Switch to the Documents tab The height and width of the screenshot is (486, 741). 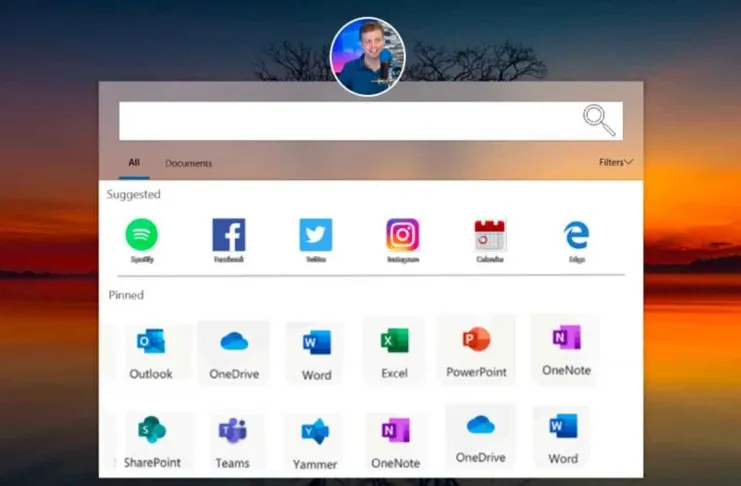(189, 163)
